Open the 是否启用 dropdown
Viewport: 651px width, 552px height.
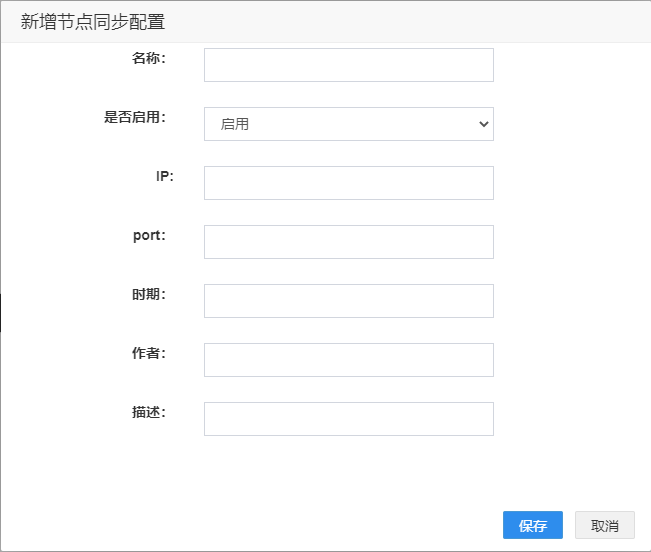(x=349, y=124)
